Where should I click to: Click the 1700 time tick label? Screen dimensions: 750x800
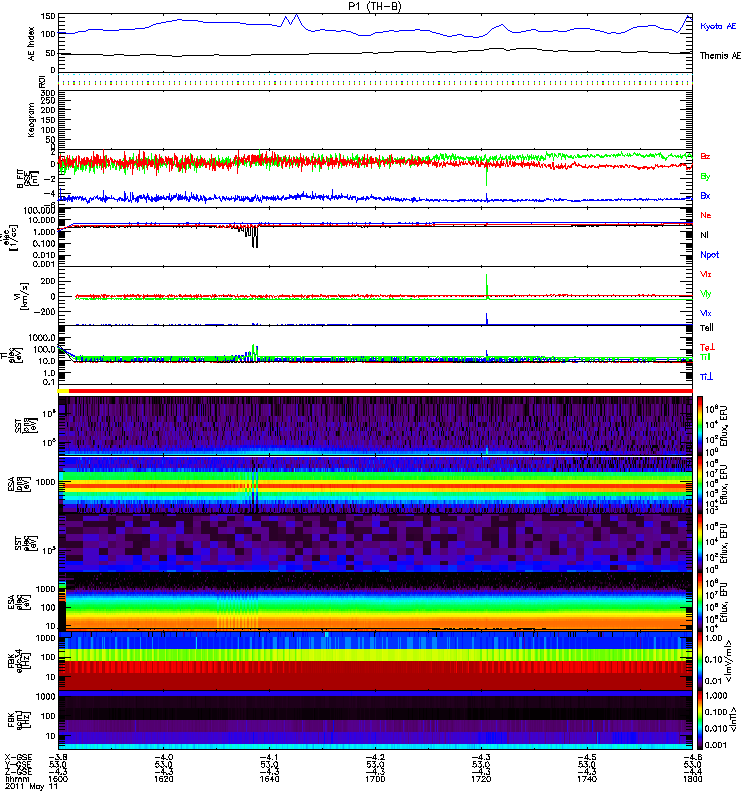pyautogui.click(x=375, y=779)
